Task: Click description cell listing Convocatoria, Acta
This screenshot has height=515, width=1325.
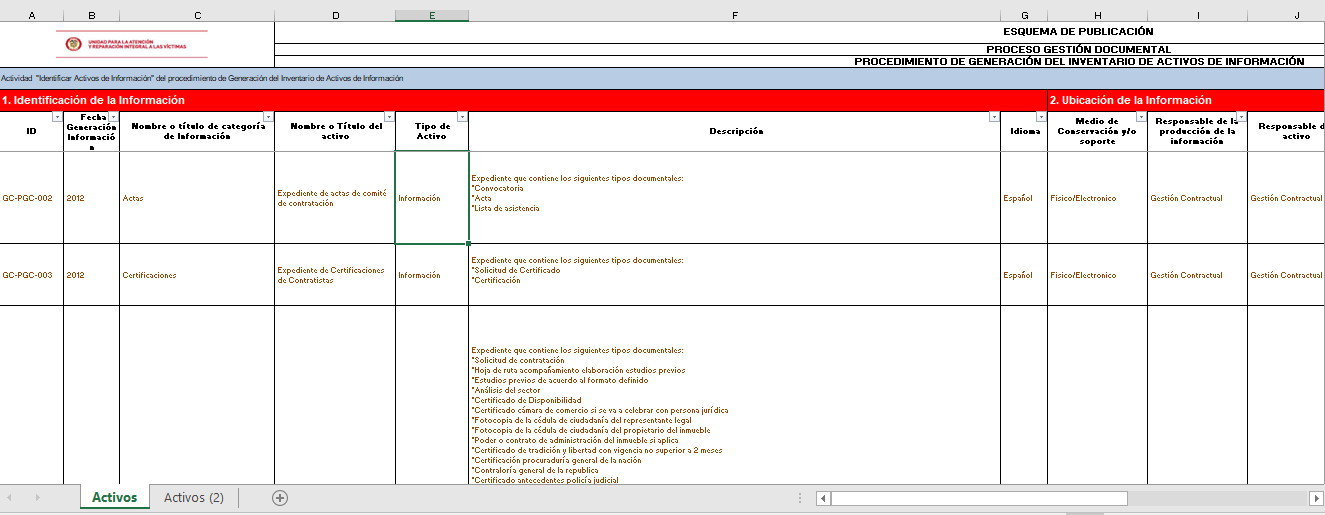Action: point(734,198)
